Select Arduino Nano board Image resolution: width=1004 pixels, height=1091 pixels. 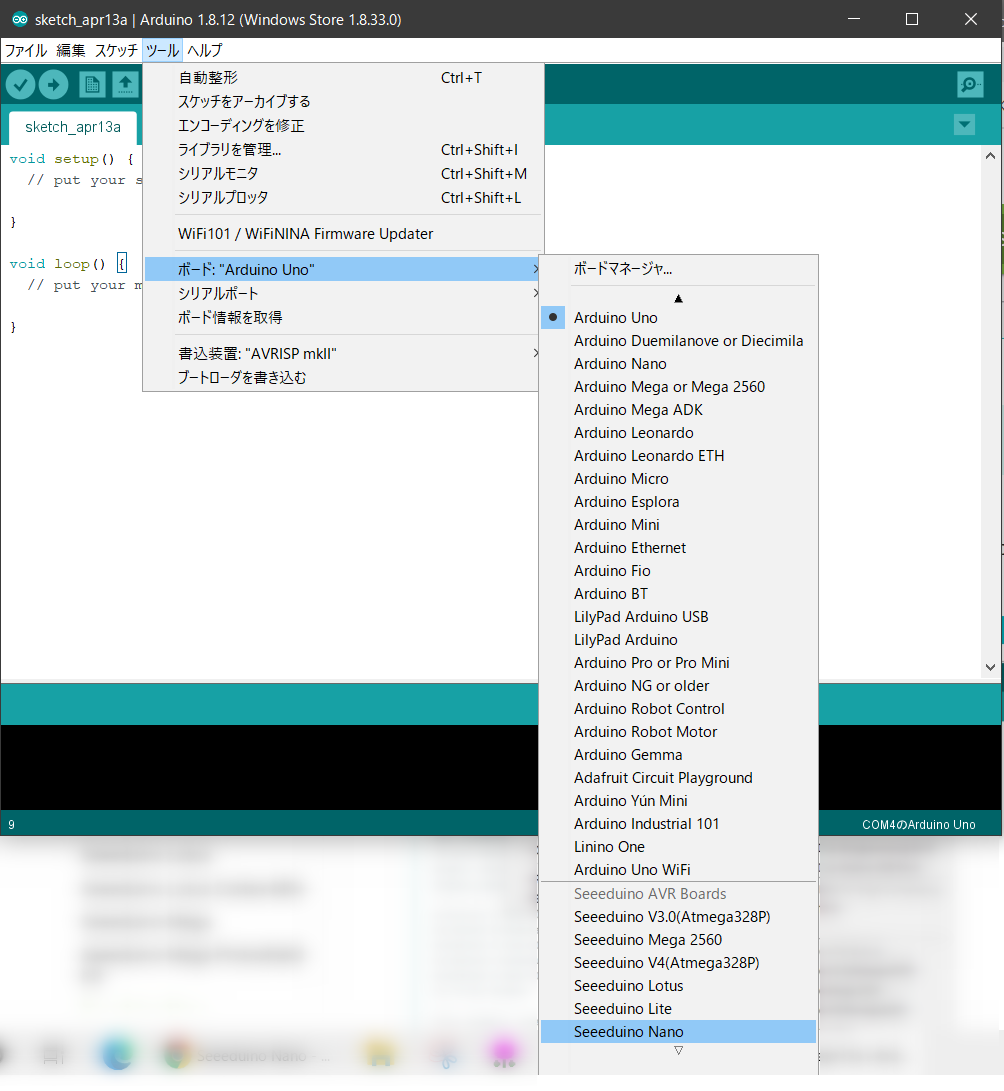click(x=678, y=364)
